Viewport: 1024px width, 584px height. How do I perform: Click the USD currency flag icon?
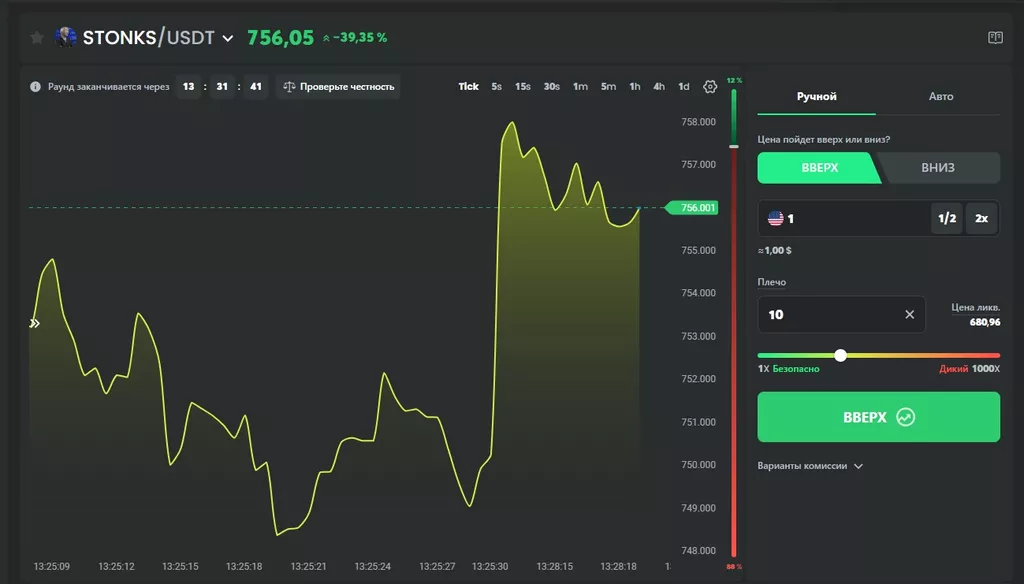(775, 219)
